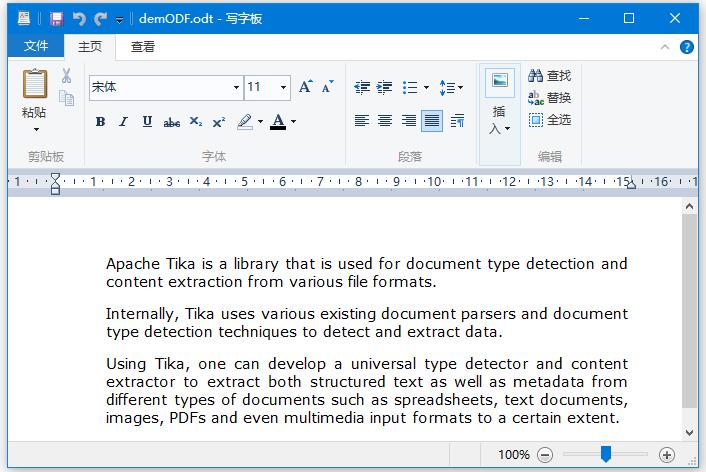Click the font color A icon
Screen dimensions: 706x472
[278, 122]
